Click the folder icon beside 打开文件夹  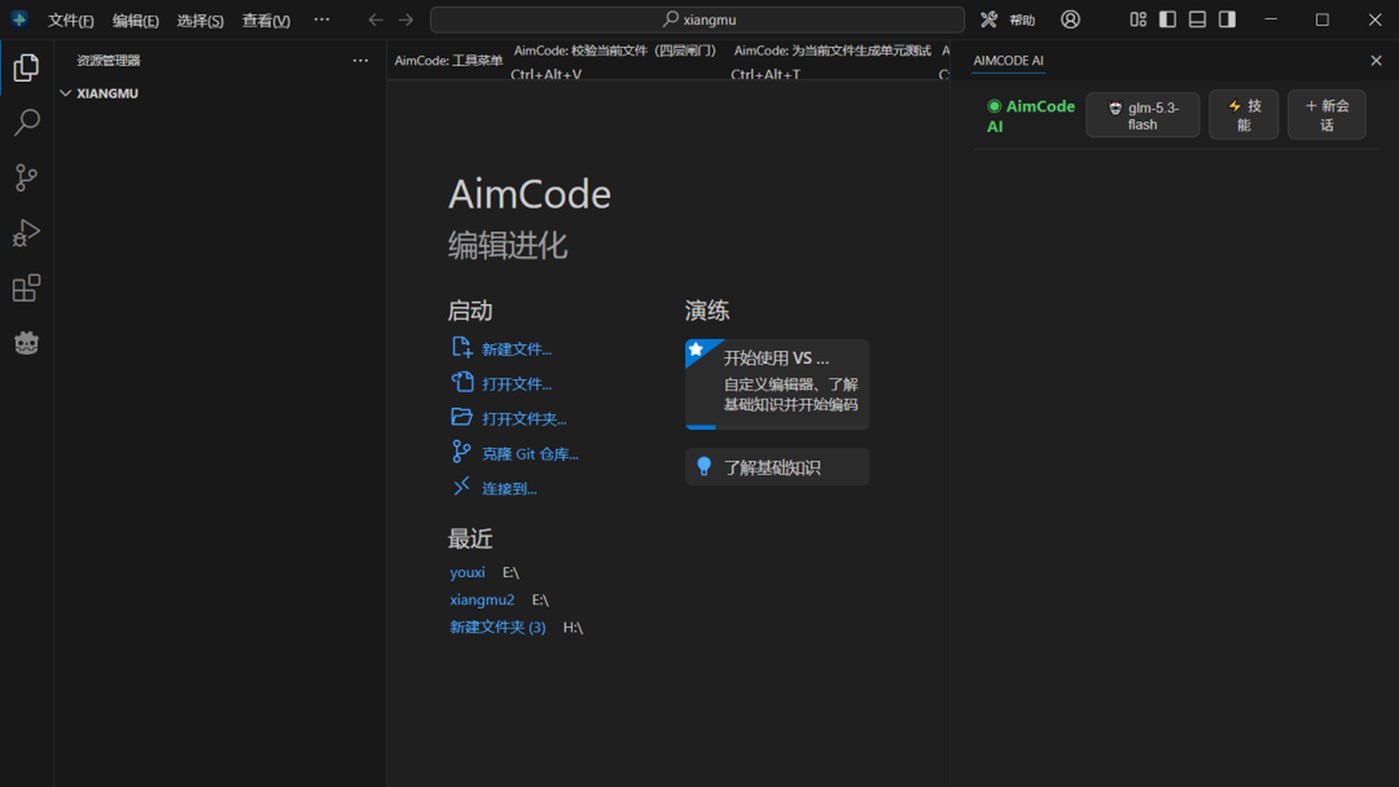(x=461, y=417)
